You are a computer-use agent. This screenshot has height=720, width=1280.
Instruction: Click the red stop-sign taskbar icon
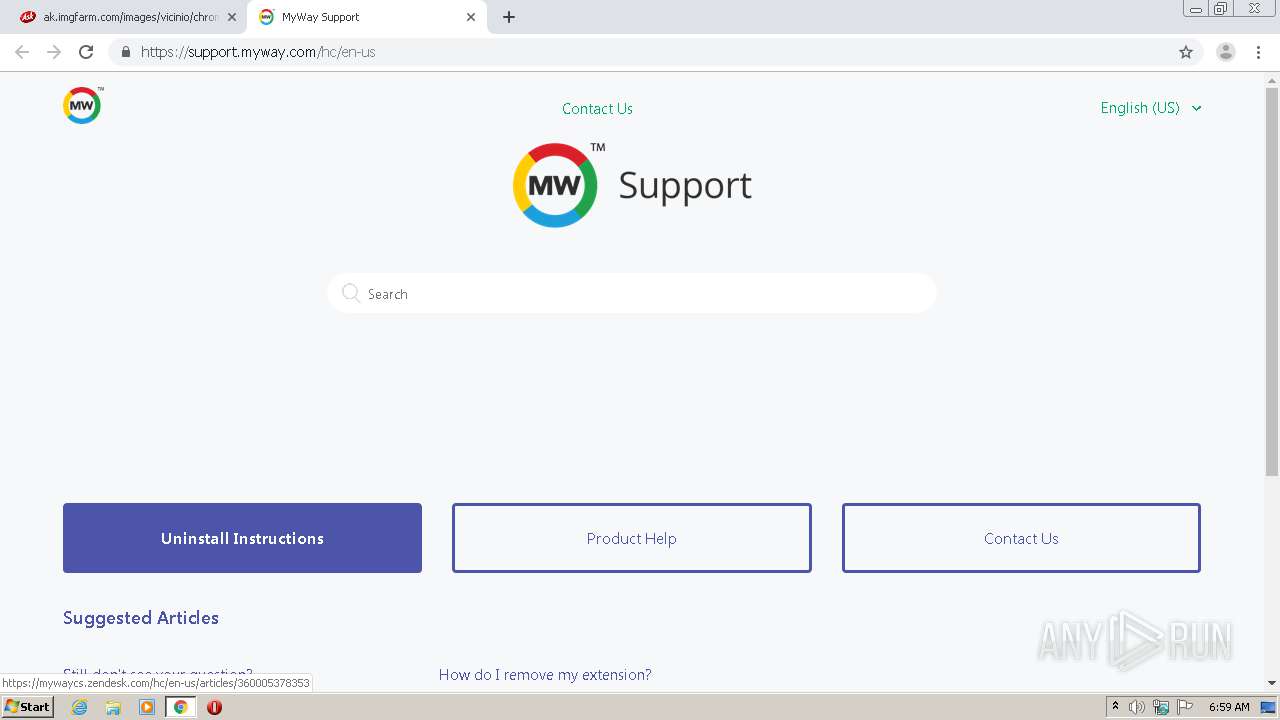tap(214, 707)
